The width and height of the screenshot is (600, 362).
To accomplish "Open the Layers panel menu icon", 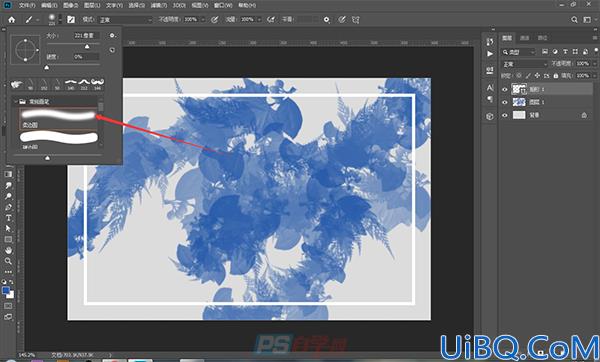I will [595, 38].
